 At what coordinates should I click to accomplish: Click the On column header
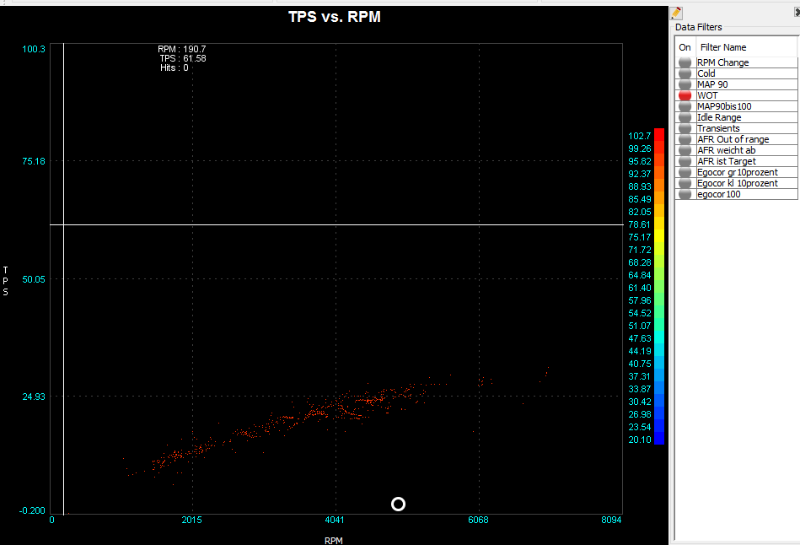pos(685,47)
